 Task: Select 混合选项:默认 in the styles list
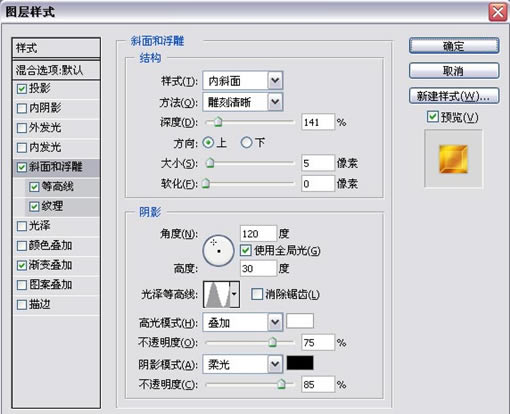(56, 70)
